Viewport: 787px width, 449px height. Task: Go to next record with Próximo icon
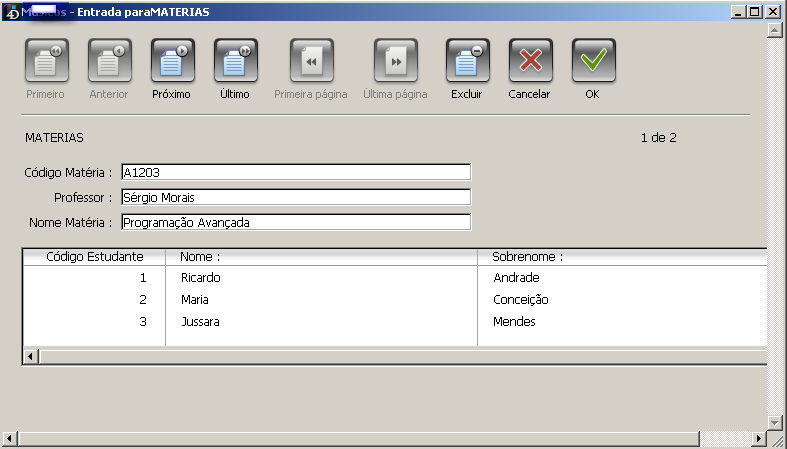pos(172,62)
